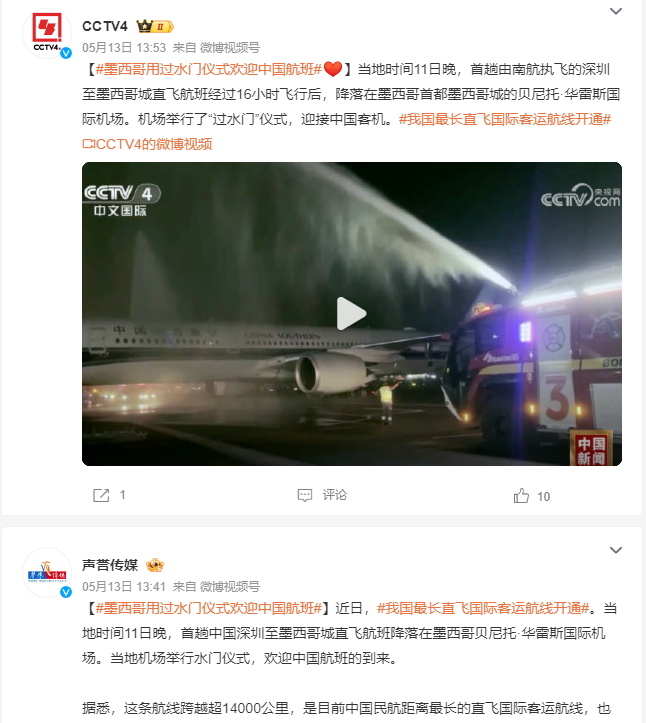Like the CCTV4 post with thumbs-up icon
The width and height of the screenshot is (646, 723).
point(521,496)
